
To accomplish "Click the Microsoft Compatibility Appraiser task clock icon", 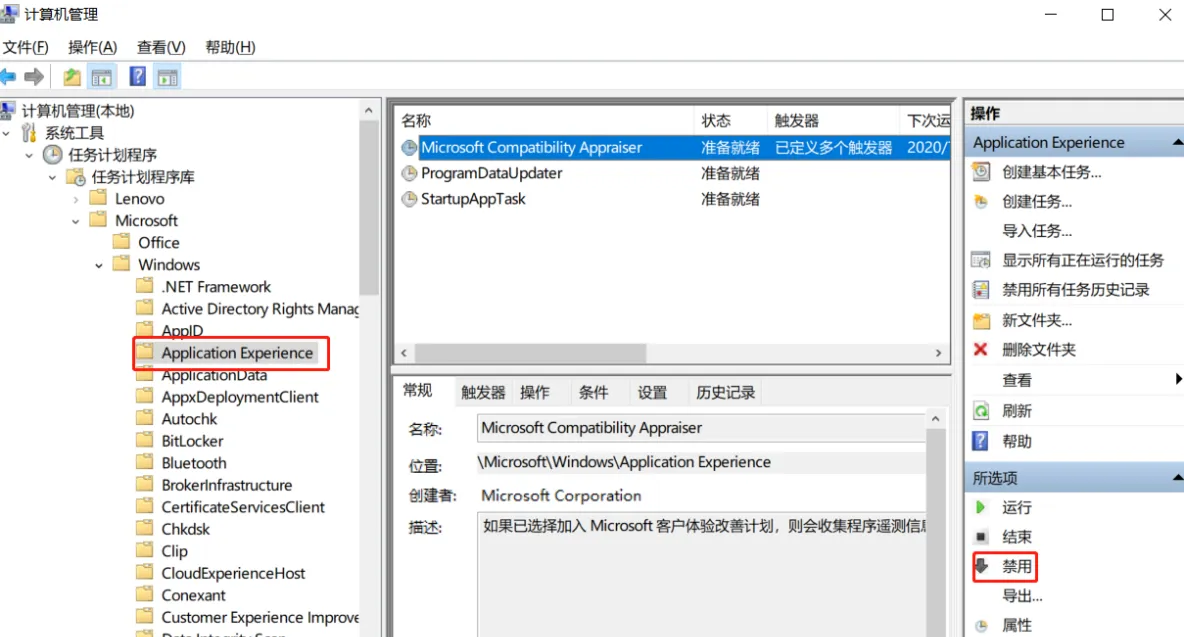I will 409,148.
